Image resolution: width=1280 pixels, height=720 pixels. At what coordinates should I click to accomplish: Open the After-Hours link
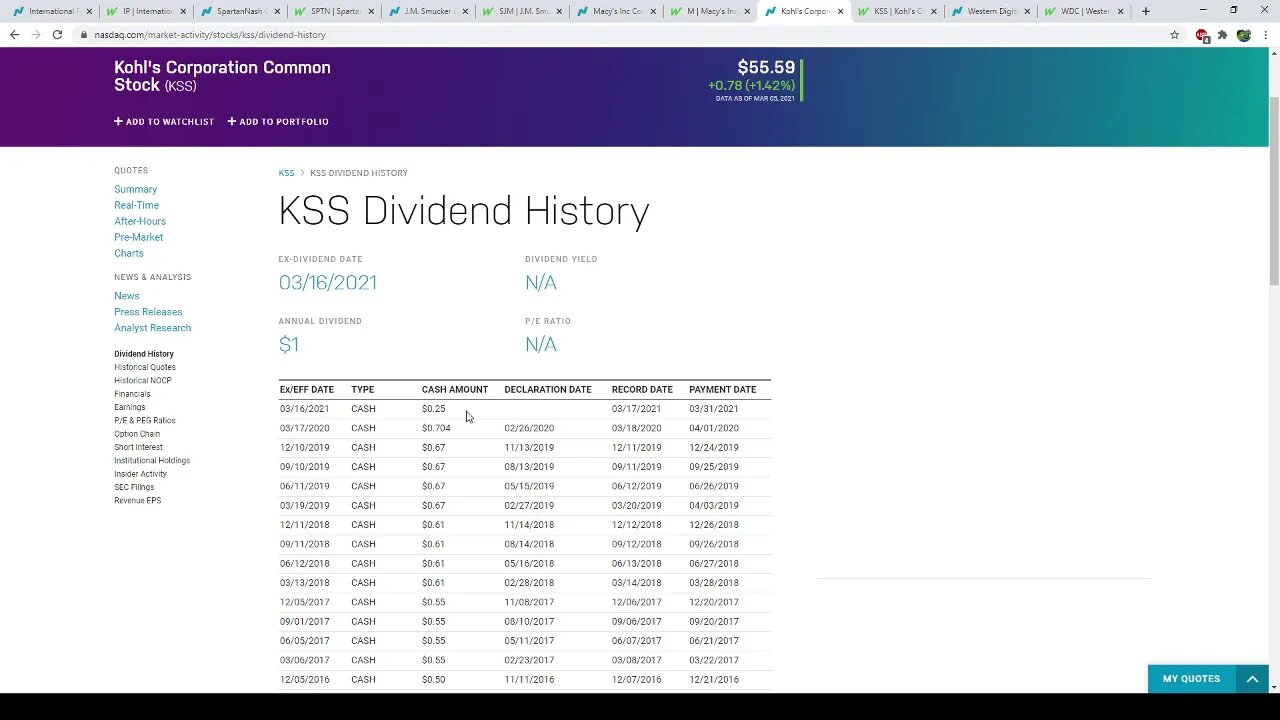[x=140, y=221]
